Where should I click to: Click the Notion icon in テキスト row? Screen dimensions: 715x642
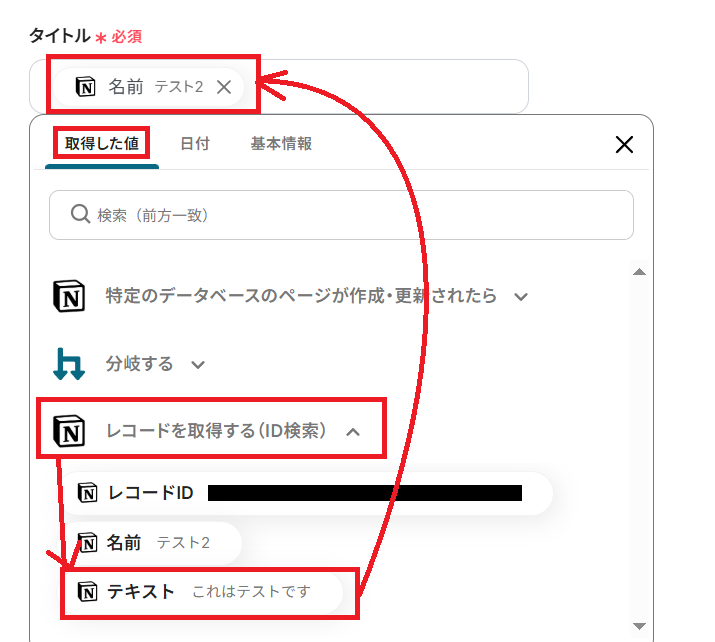pyautogui.click(x=88, y=592)
